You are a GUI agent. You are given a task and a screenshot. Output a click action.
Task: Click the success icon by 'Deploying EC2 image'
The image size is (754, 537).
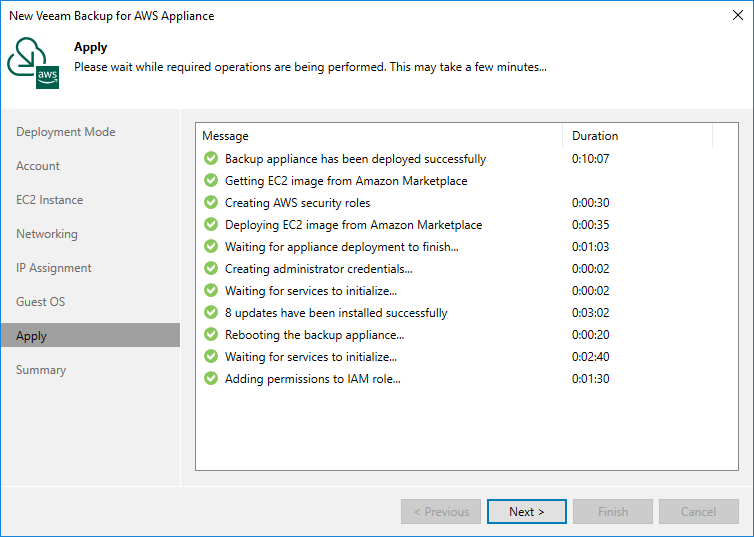point(211,225)
